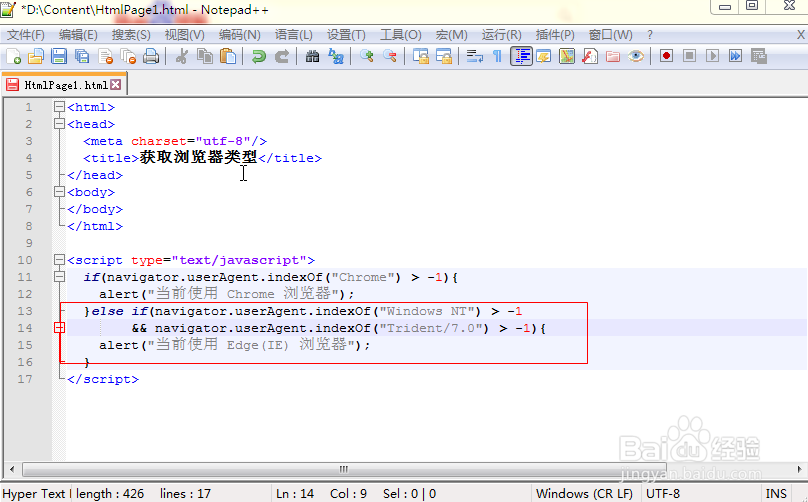The image size is (808, 502).
Task: Close all documents toolbar icon
Action: 128,56
